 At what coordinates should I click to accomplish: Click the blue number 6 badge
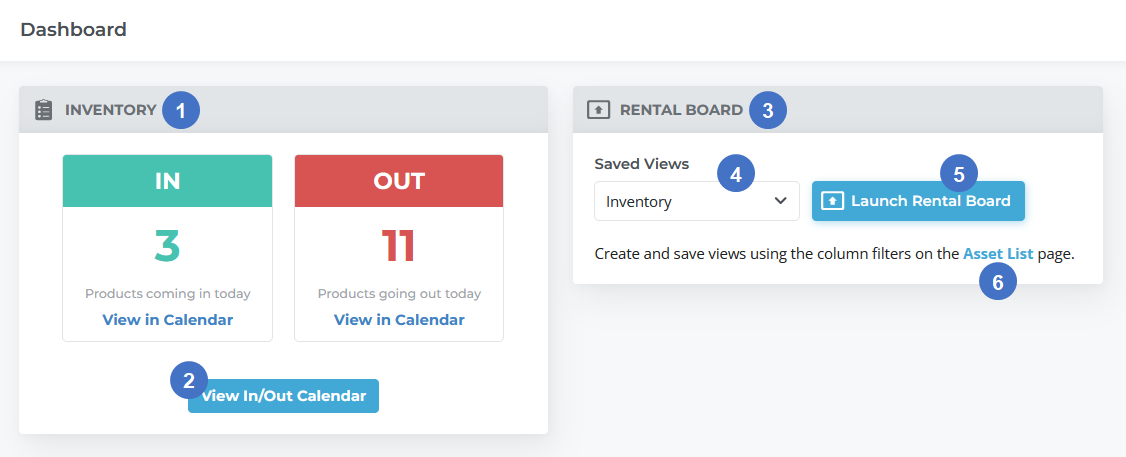pos(997,282)
